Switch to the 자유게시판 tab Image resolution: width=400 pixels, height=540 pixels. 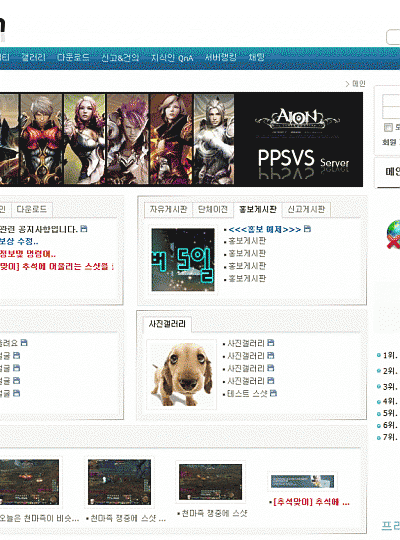(x=168, y=209)
